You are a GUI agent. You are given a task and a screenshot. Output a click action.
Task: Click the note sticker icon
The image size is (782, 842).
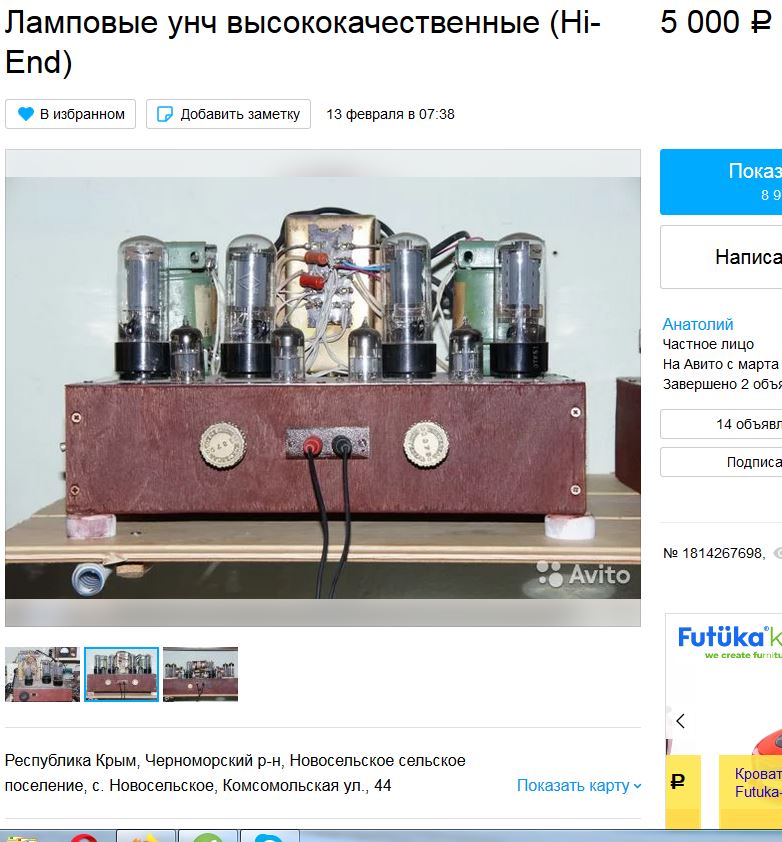point(164,114)
